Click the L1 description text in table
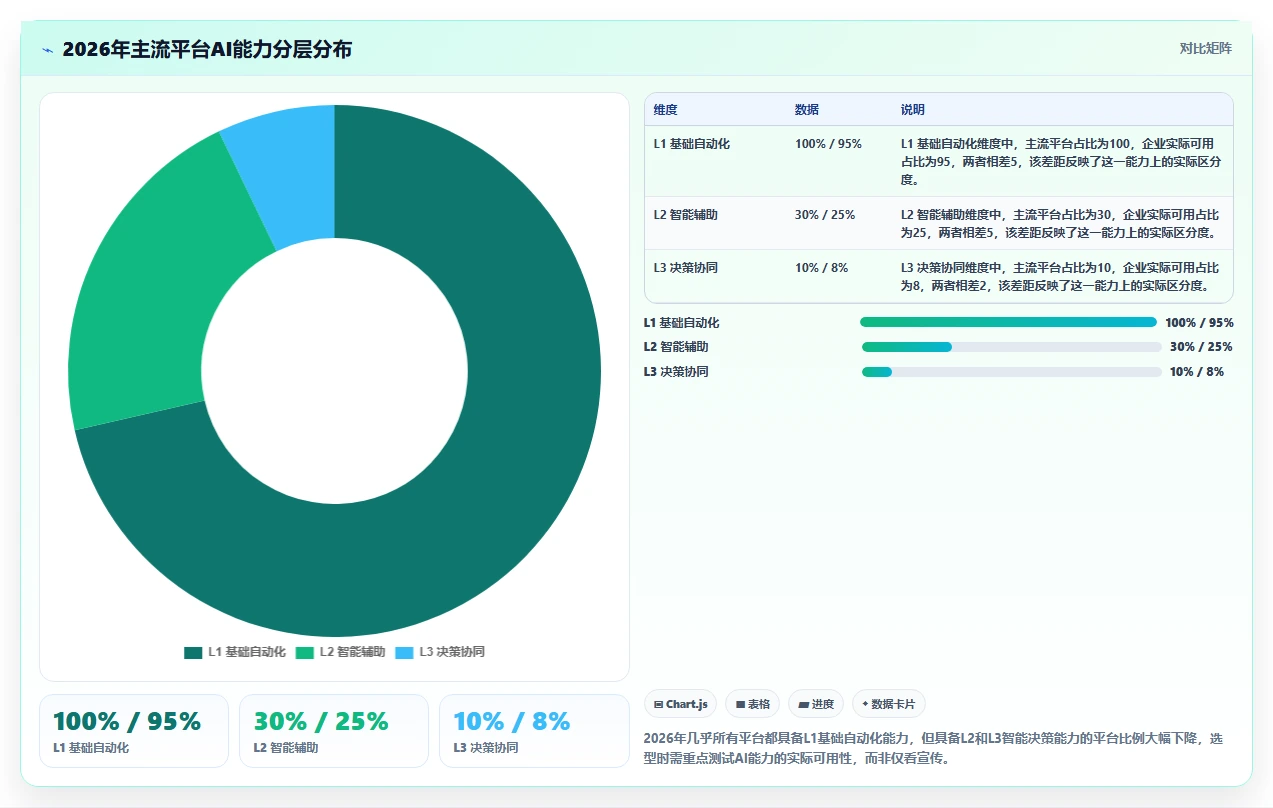1273x808 pixels. tap(1061, 162)
